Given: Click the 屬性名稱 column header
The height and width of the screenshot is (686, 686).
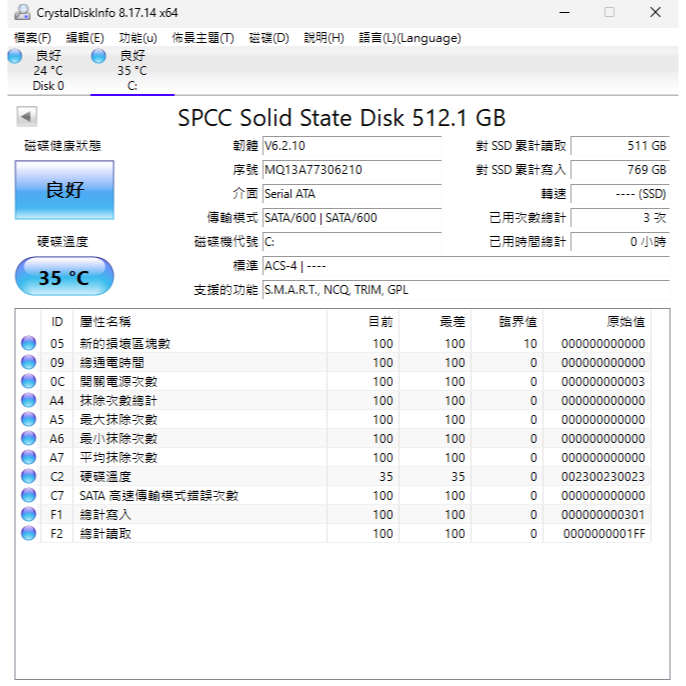Looking at the screenshot, I should click(x=200, y=322).
